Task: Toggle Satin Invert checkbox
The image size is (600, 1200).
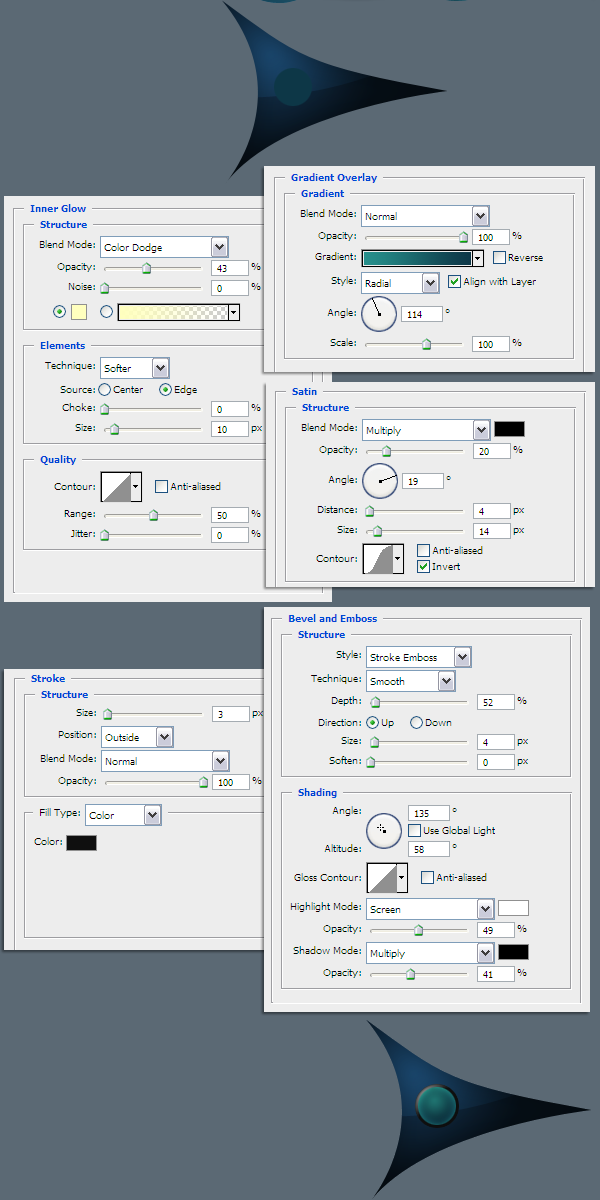Action: (424, 567)
